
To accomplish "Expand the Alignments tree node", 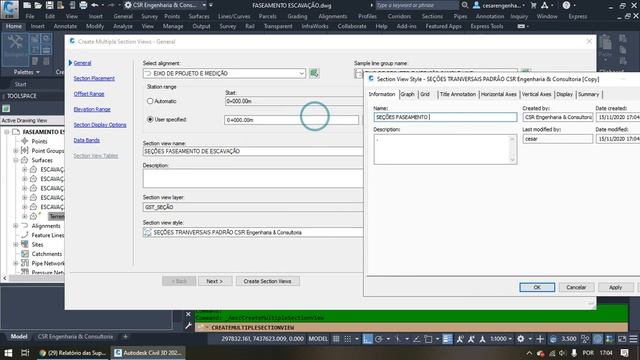I will click(x=16, y=226).
